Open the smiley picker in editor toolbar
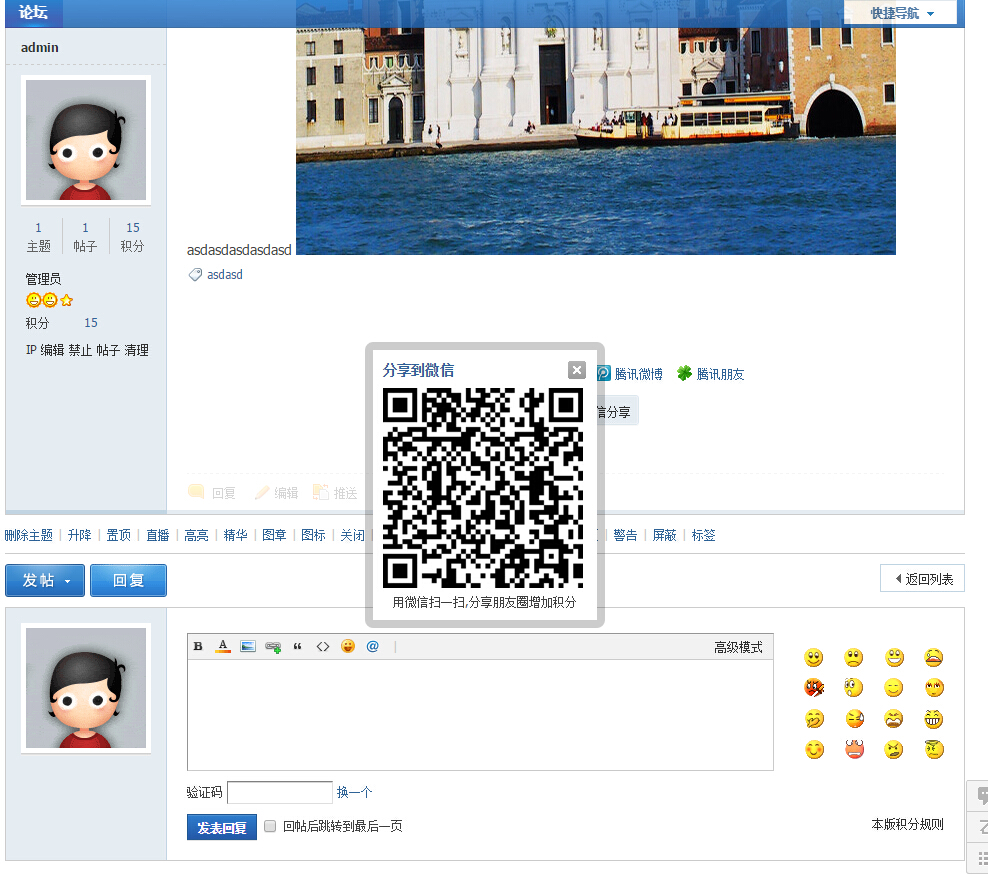 click(348, 647)
